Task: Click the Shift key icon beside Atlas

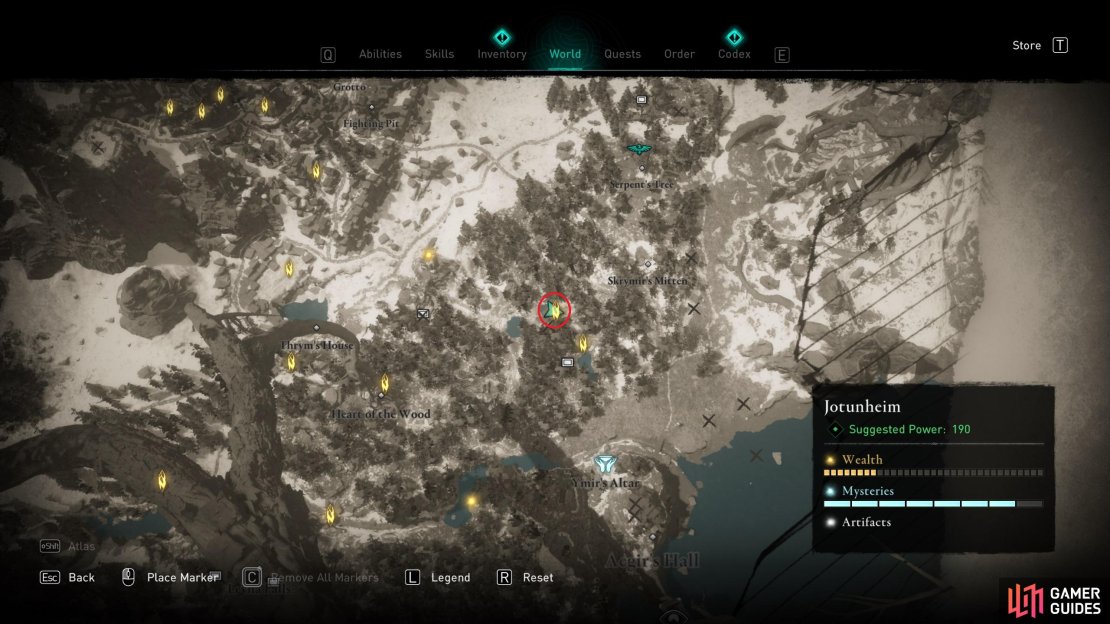Action: 50,545
